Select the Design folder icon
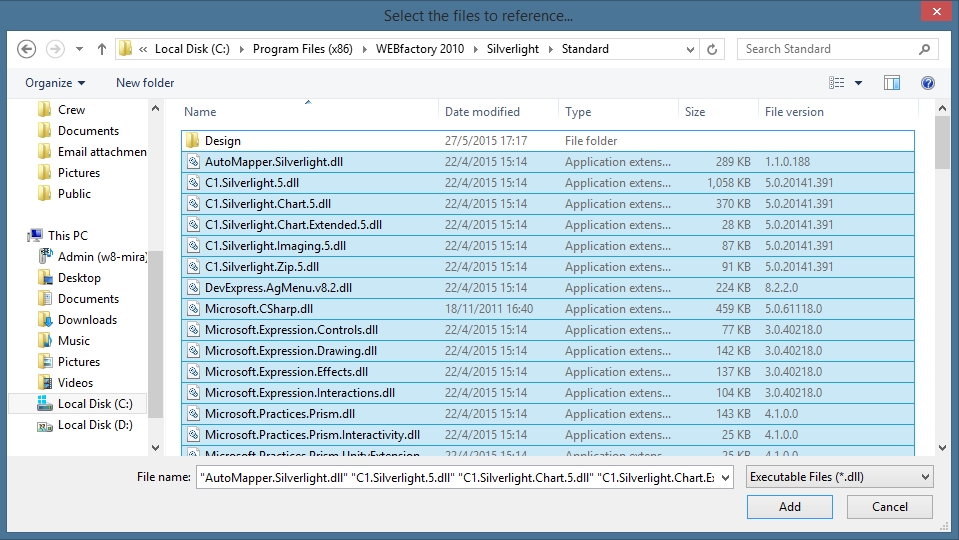This screenshot has height=540, width=959. [193, 141]
